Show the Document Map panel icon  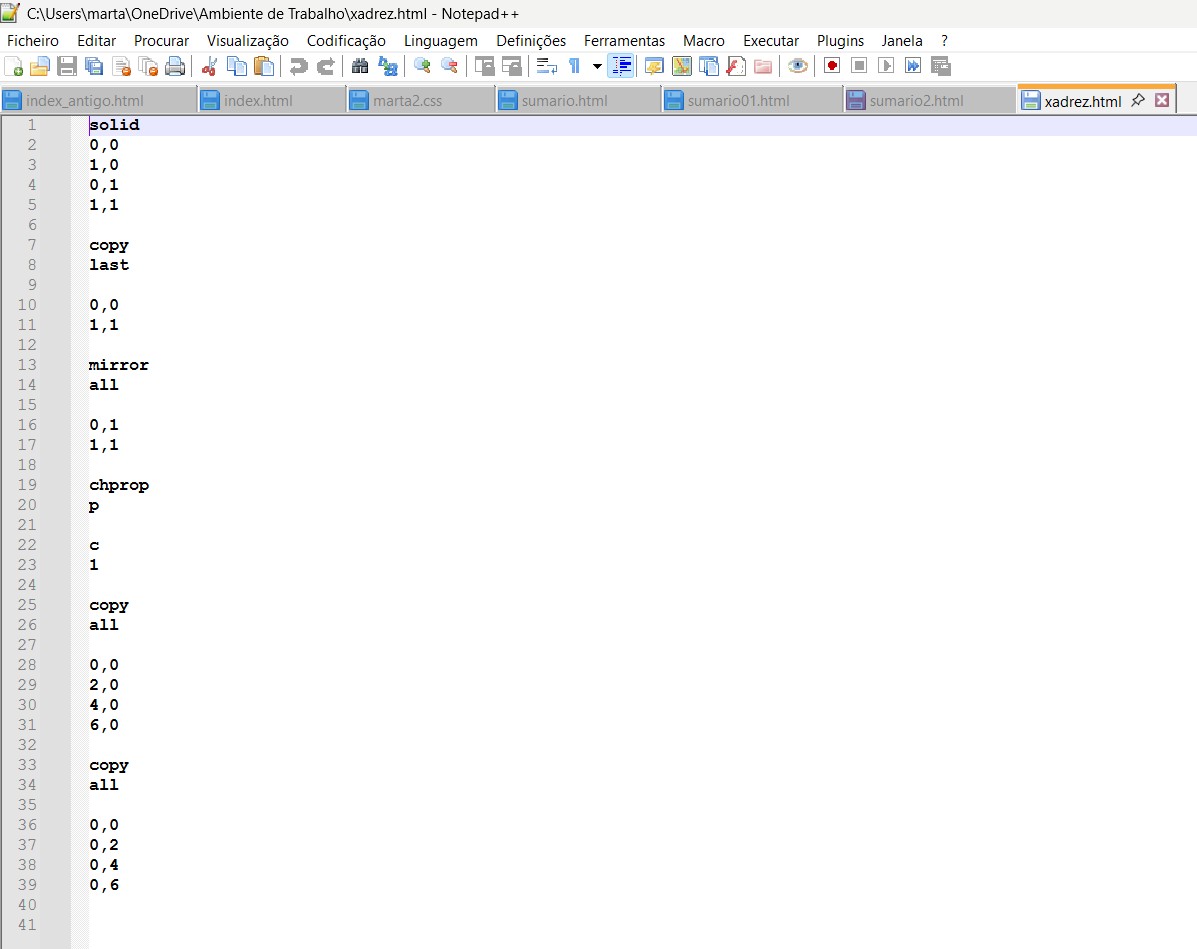click(682, 66)
